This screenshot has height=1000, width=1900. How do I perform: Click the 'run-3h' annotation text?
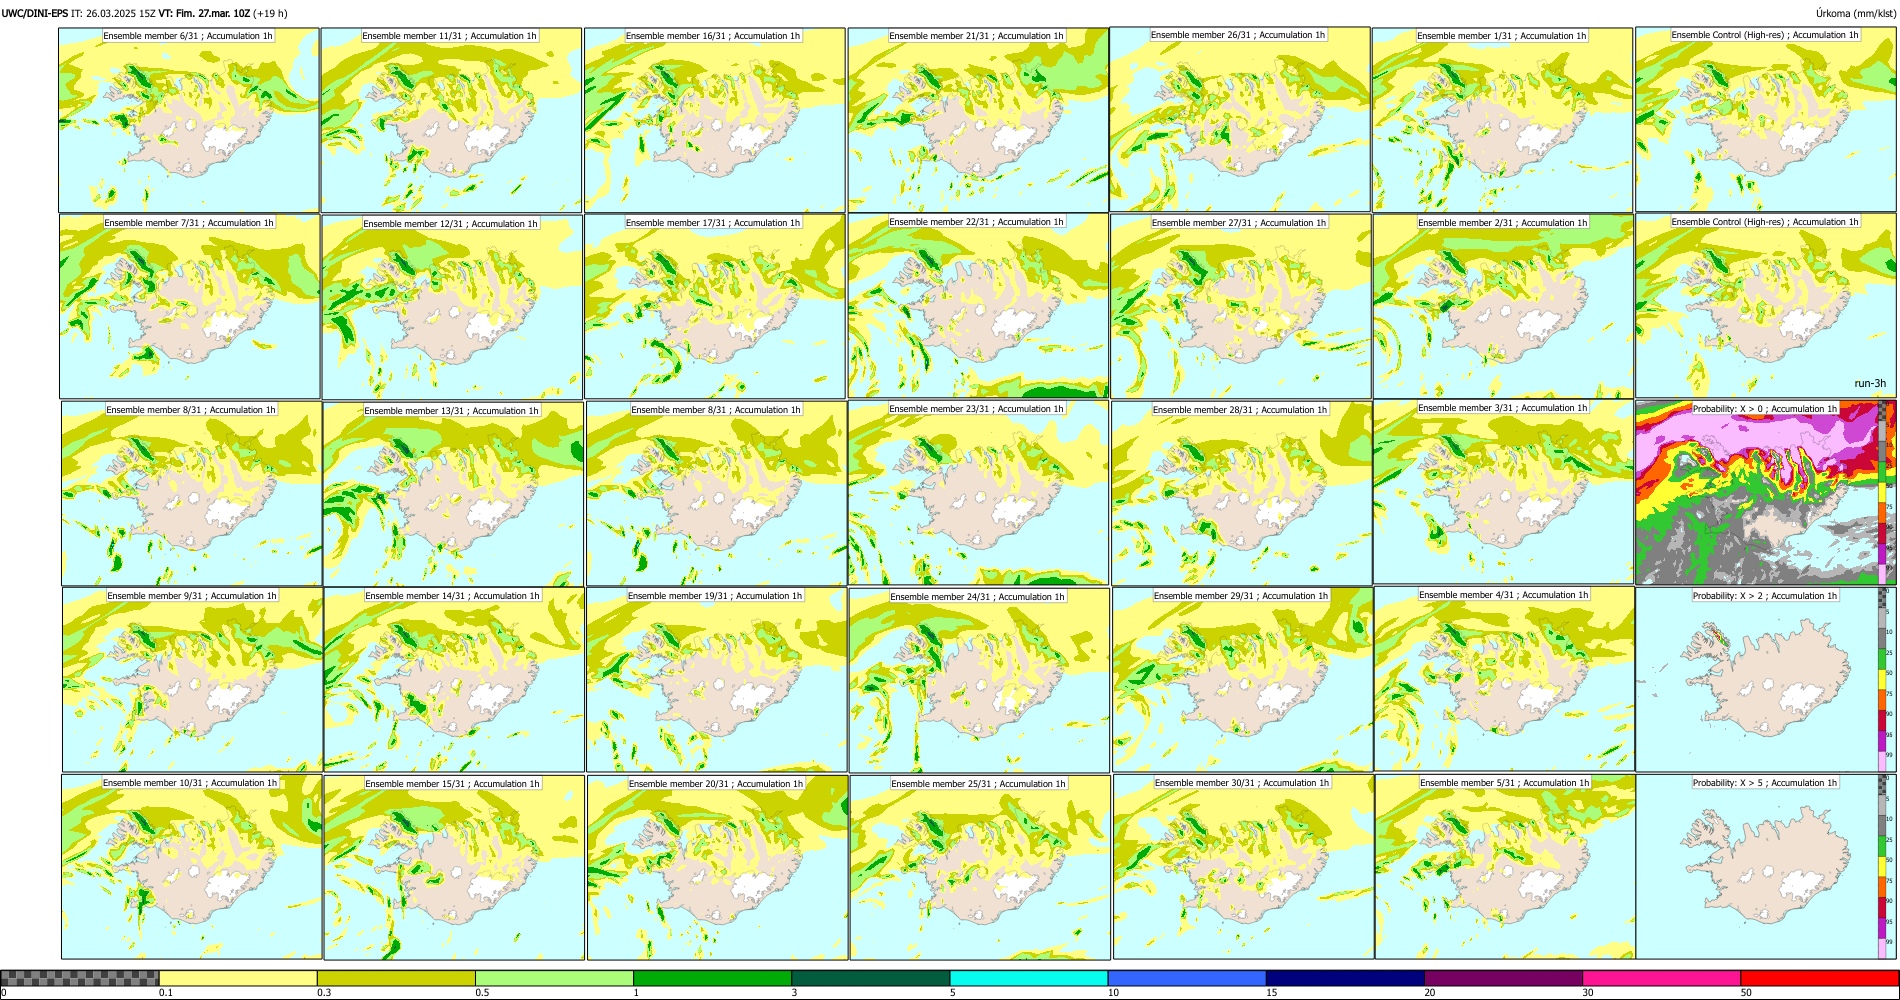(x=1870, y=384)
